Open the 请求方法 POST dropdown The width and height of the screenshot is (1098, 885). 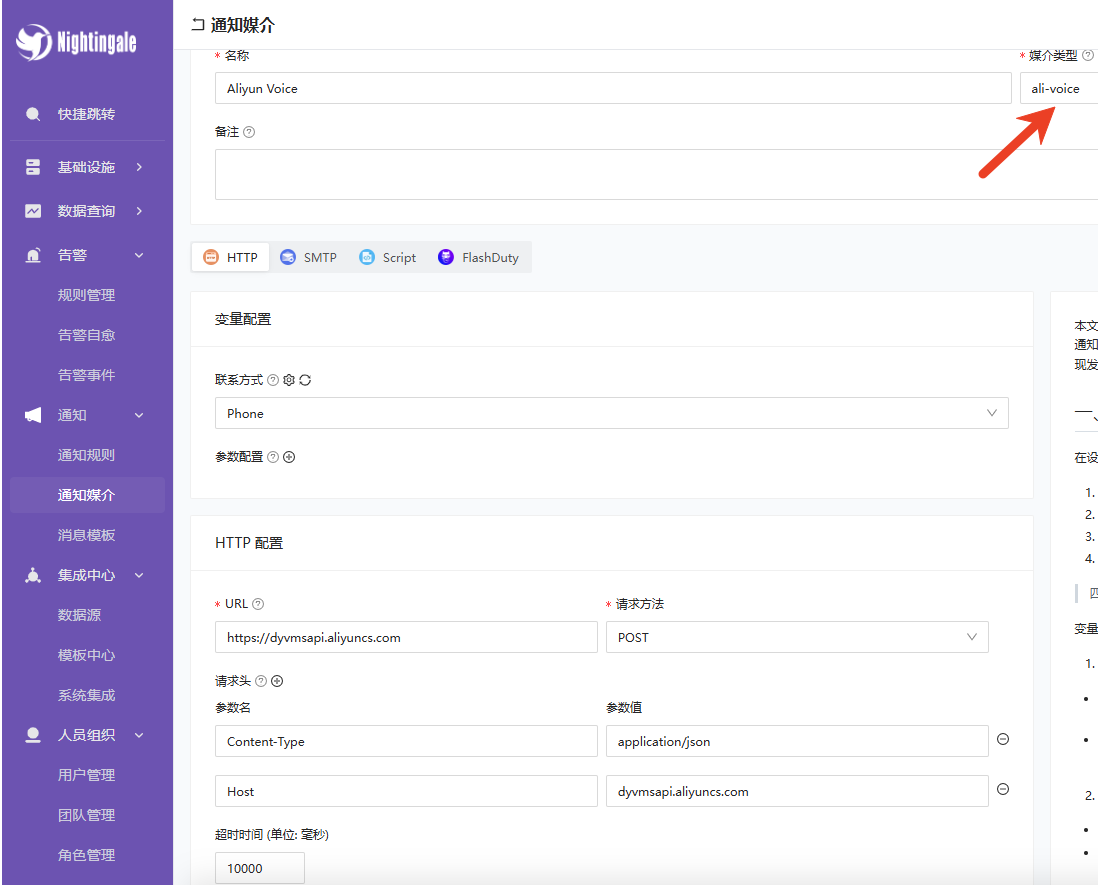796,637
